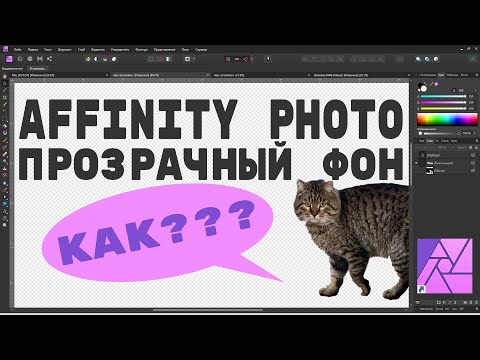This screenshot has height=360, width=480.
Task: Adjust the cyan color slider
Action: pos(443,97)
